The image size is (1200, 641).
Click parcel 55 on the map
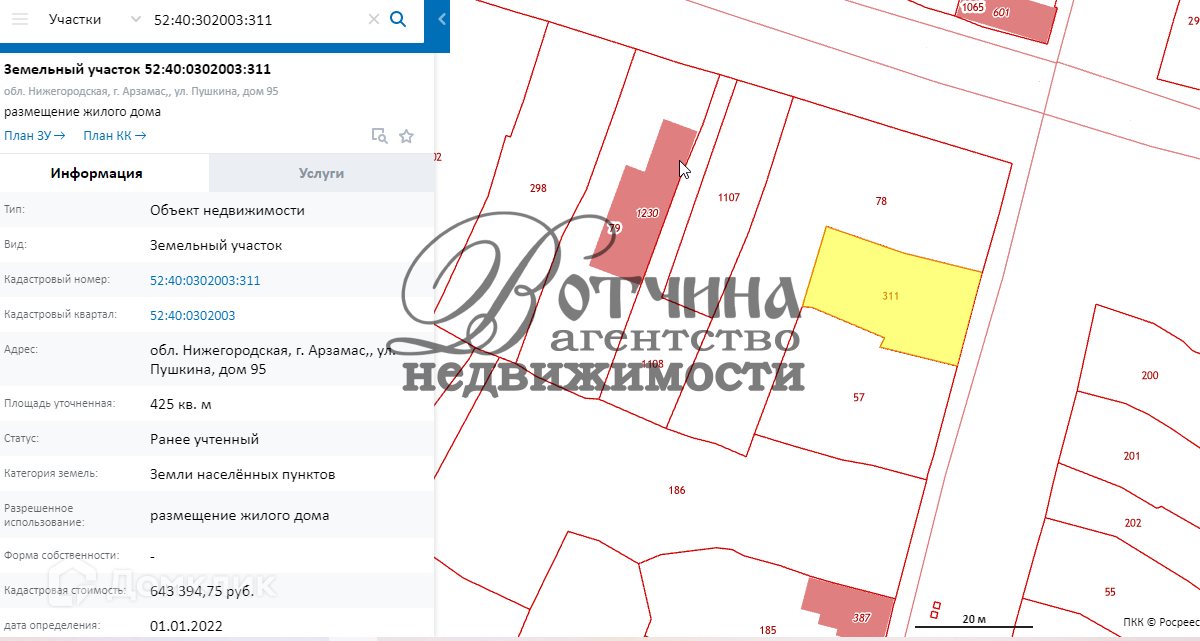(x=1110, y=592)
